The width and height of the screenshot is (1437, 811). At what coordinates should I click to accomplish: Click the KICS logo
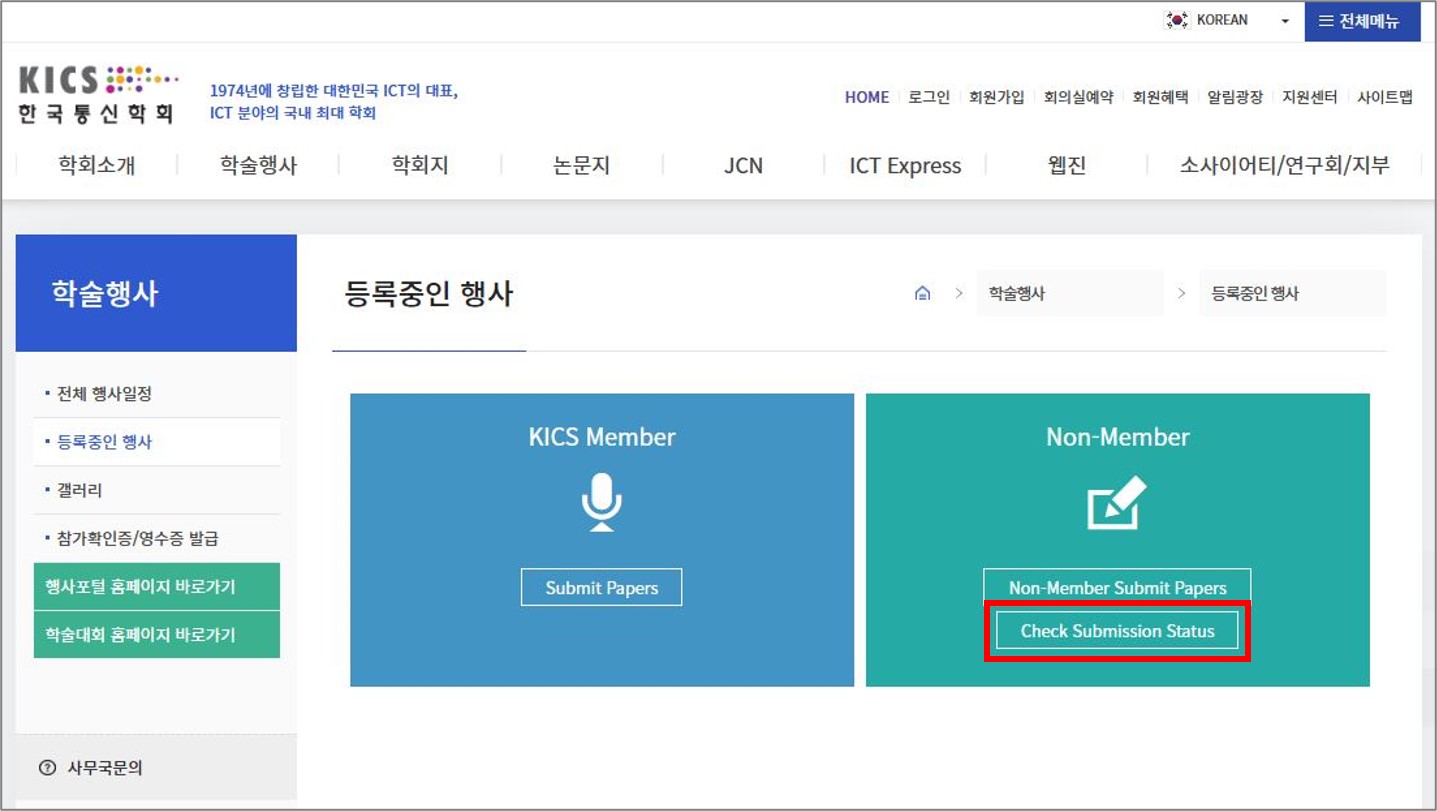[x=98, y=95]
